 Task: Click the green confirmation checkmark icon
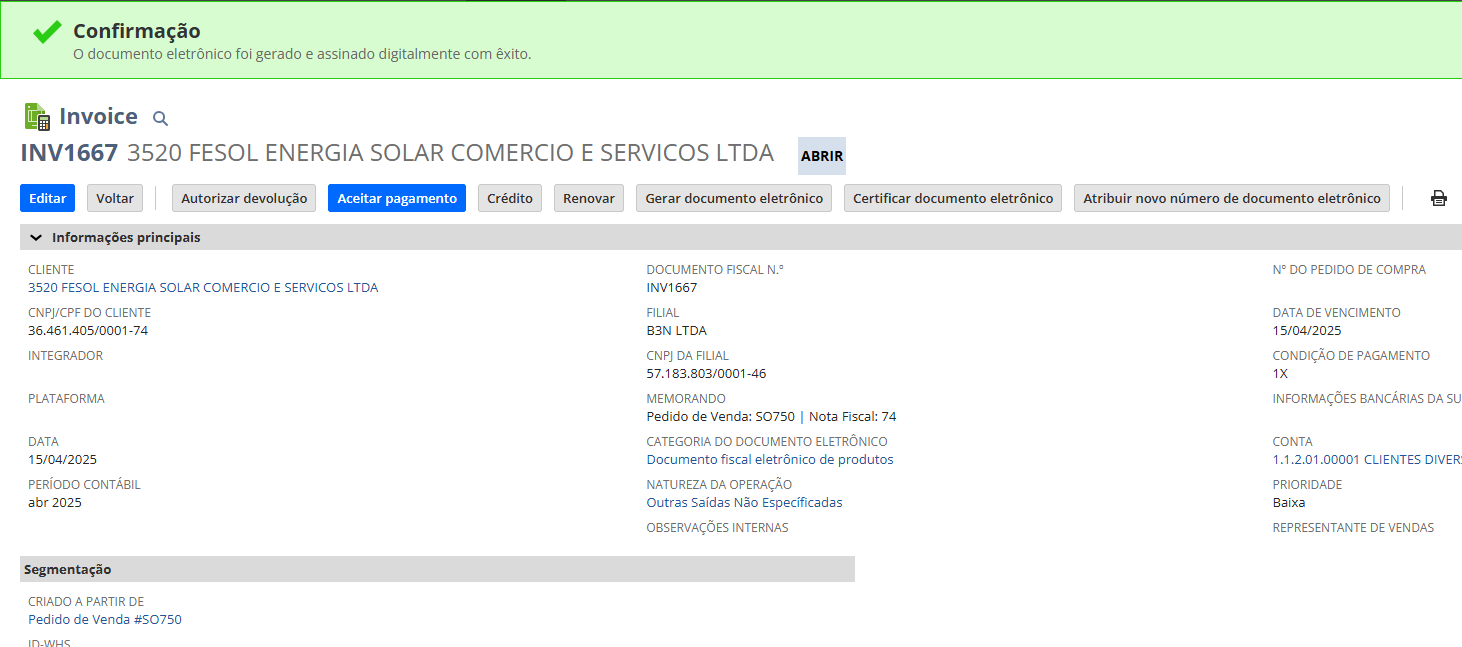point(47,32)
